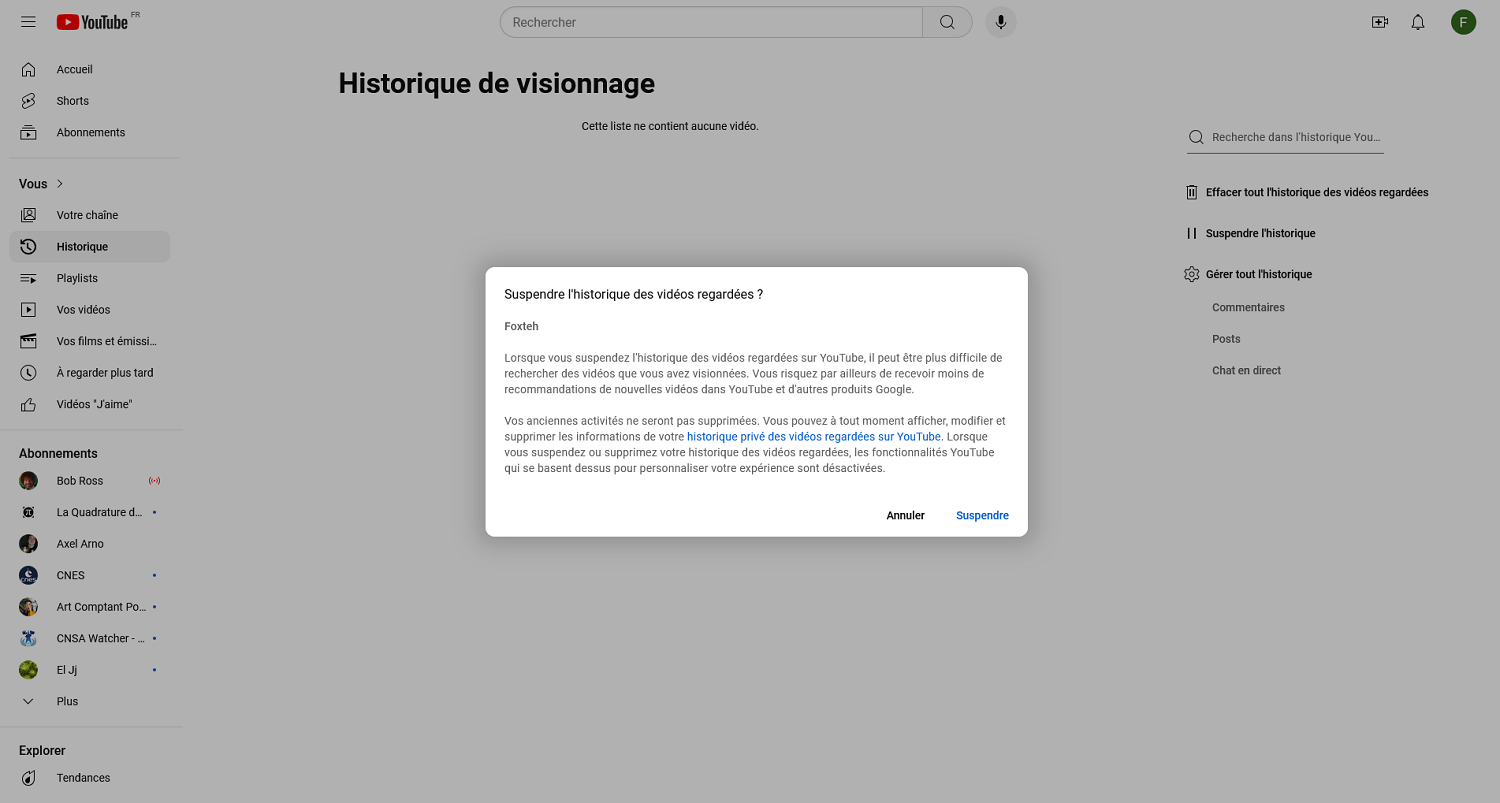The height and width of the screenshot is (803, 1500).
Task: Open the create video icon
Action: click(1379, 22)
